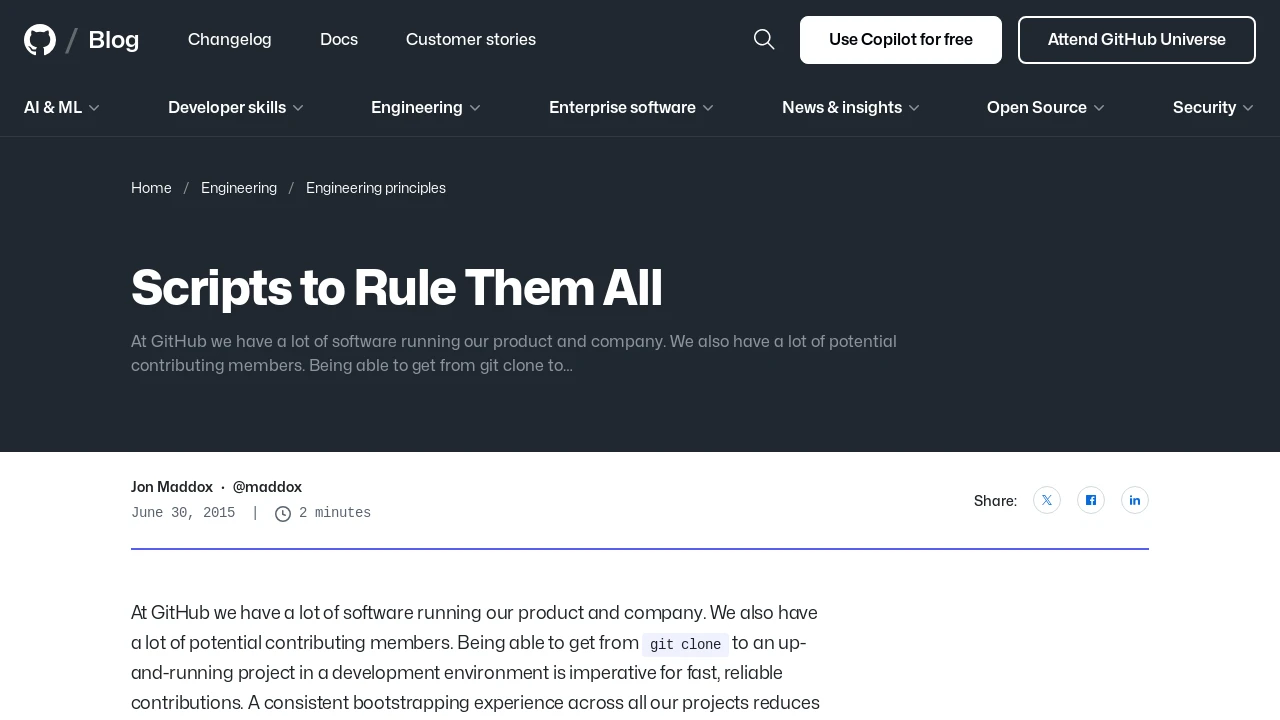This screenshot has width=1280, height=720.
Task: Share post on Facebook icon
Action: pyautogui.click(x=1091, y=500)
